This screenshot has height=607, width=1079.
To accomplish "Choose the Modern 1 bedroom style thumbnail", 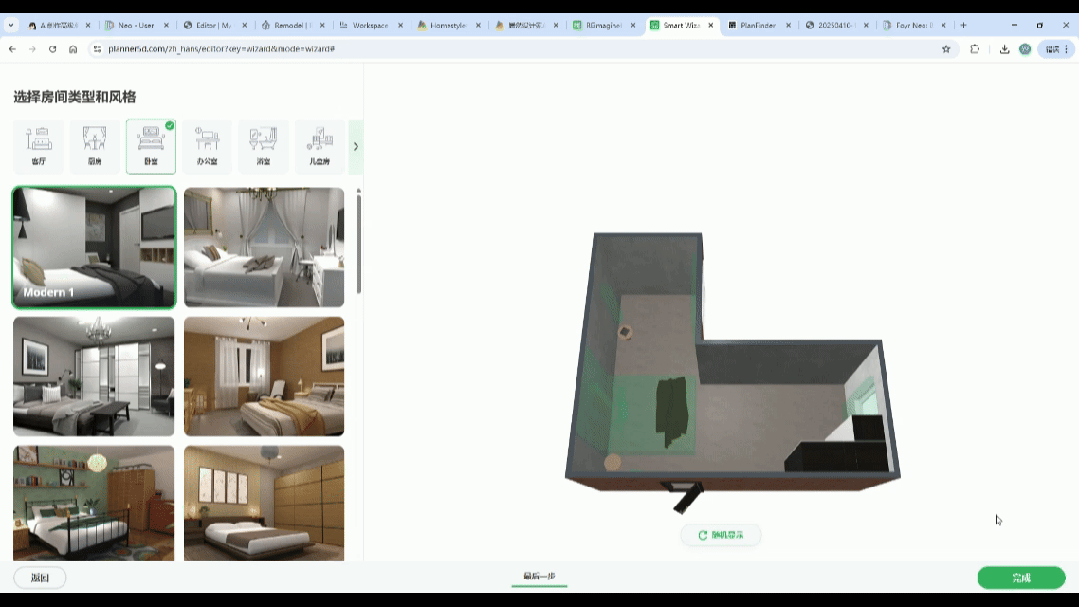I will [x=94, y=247].
